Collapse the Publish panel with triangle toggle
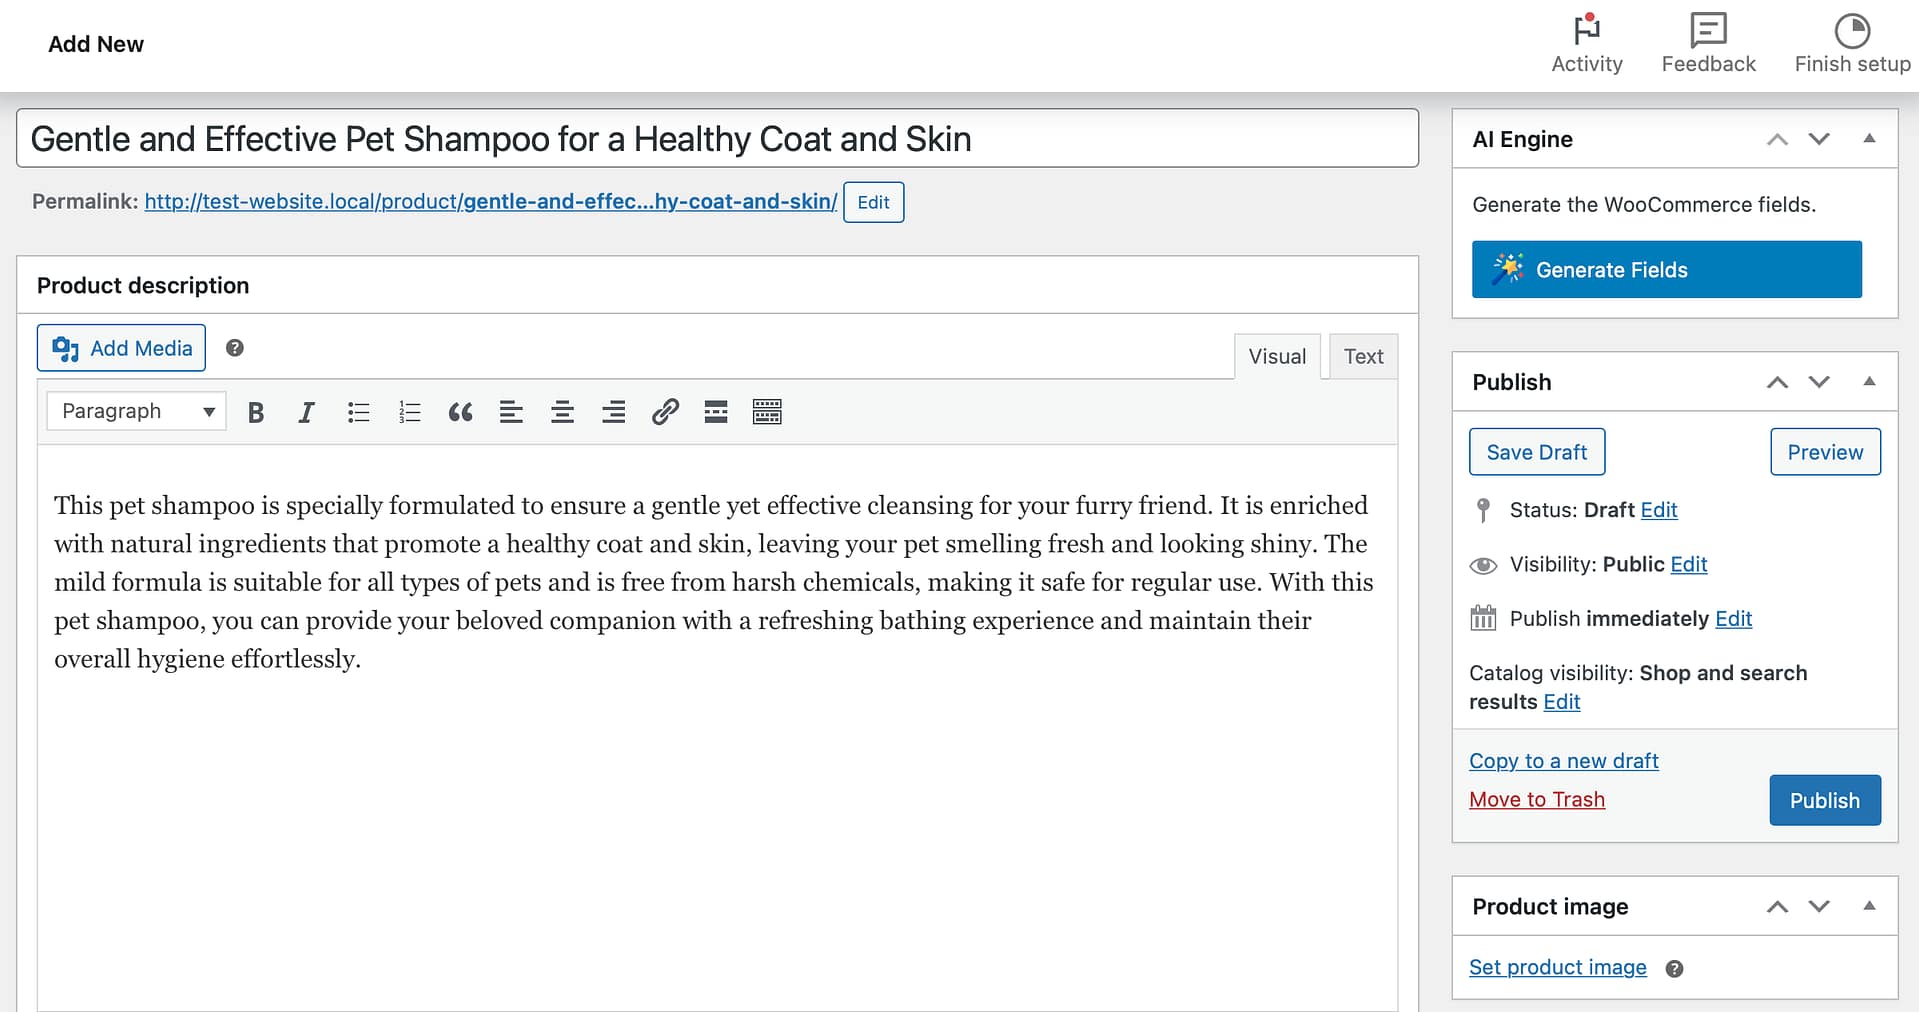This screenshot has width=1919, height=1012. tap(1868, 382)
